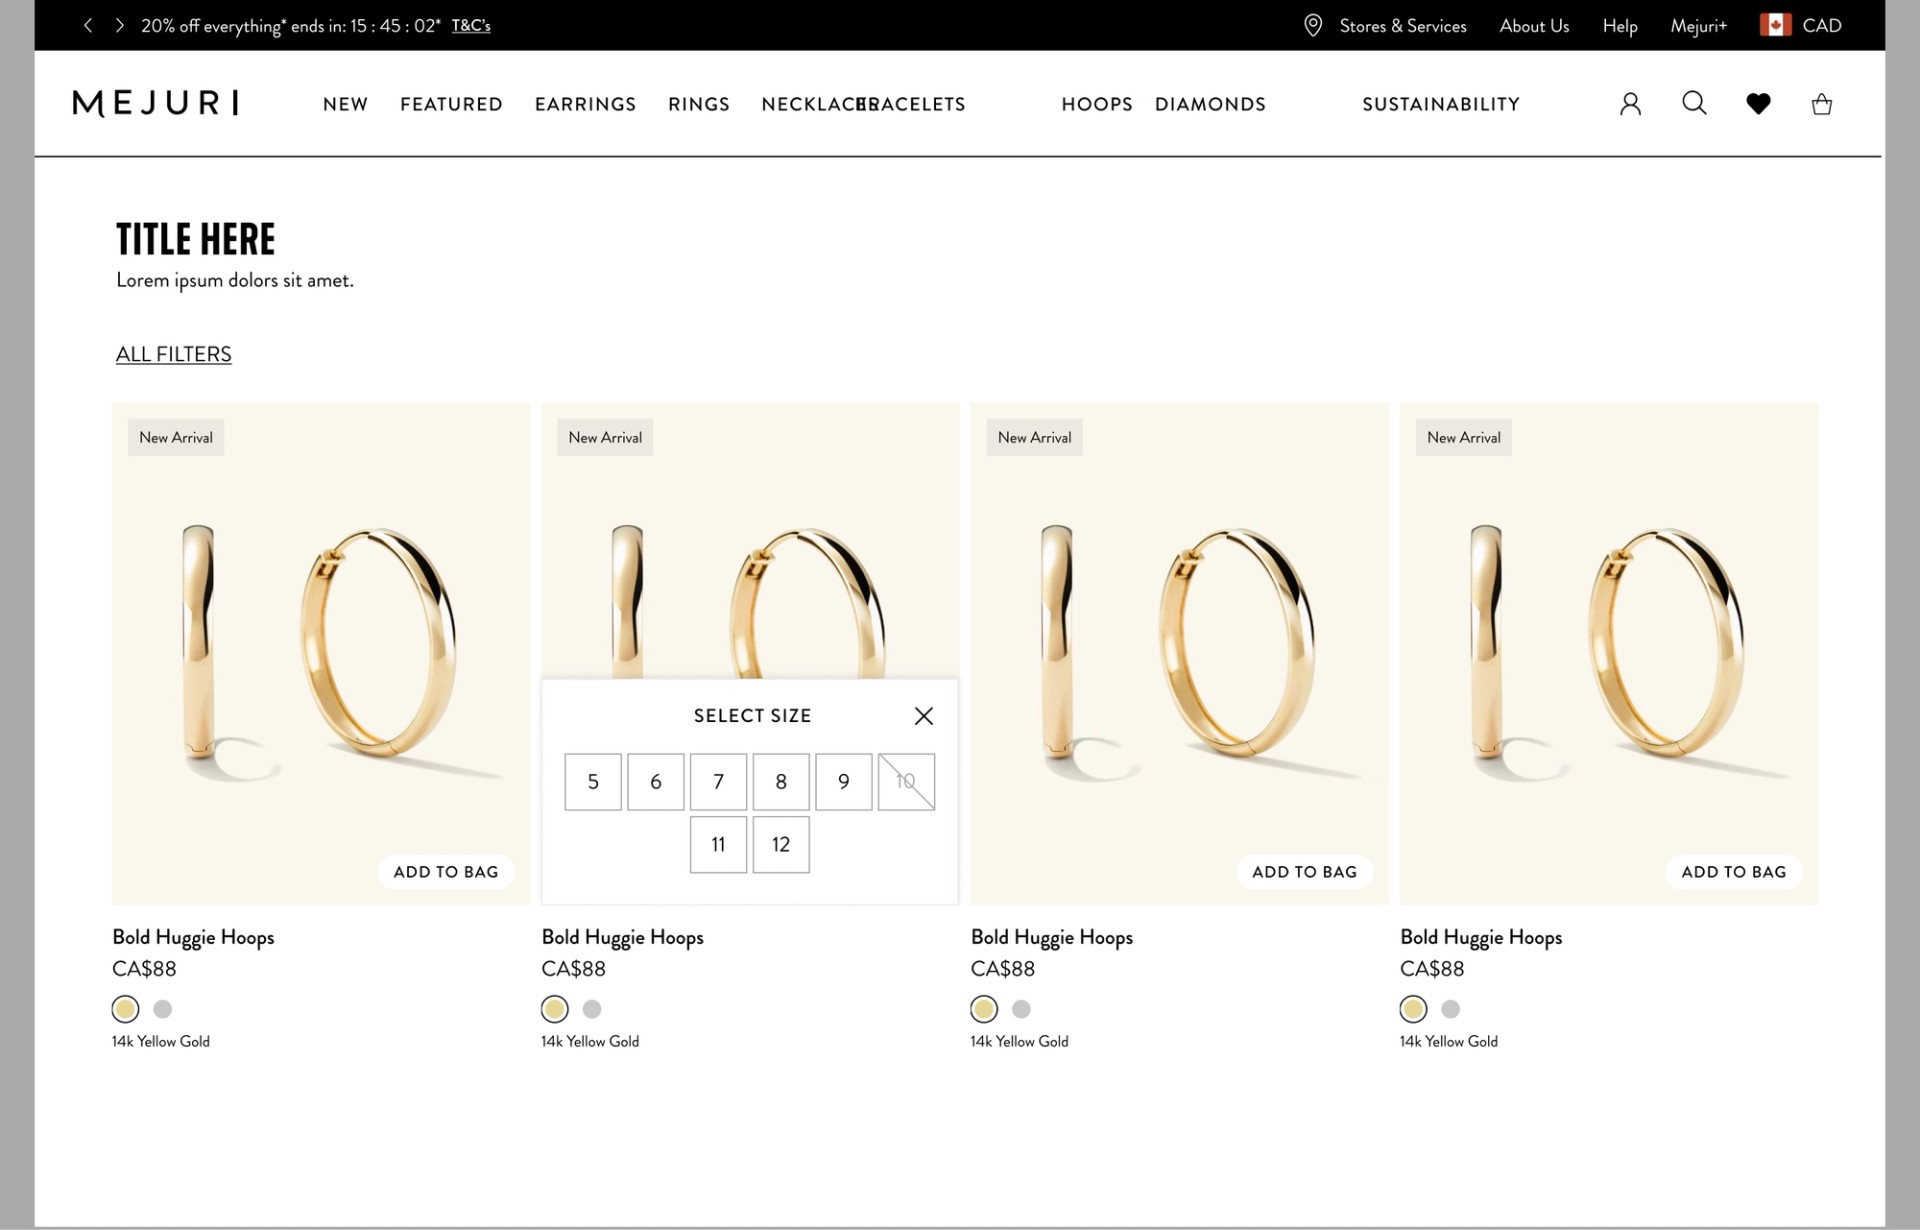Pick size 5 option

pyautogui.click(x=593, y=782)
